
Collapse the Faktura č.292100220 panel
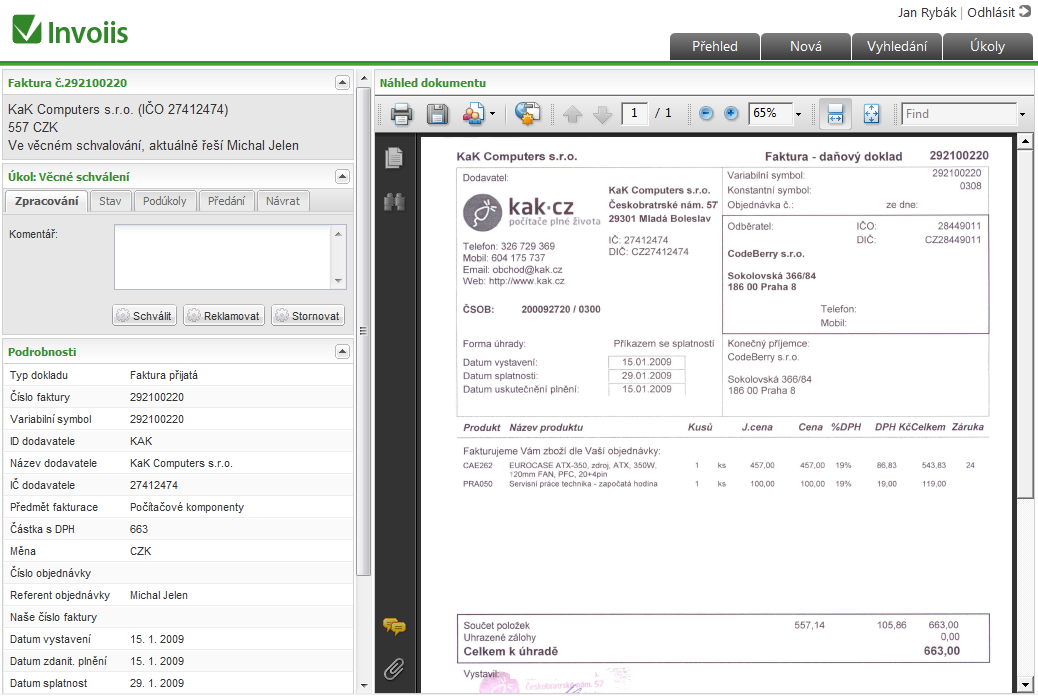point(342,83)
